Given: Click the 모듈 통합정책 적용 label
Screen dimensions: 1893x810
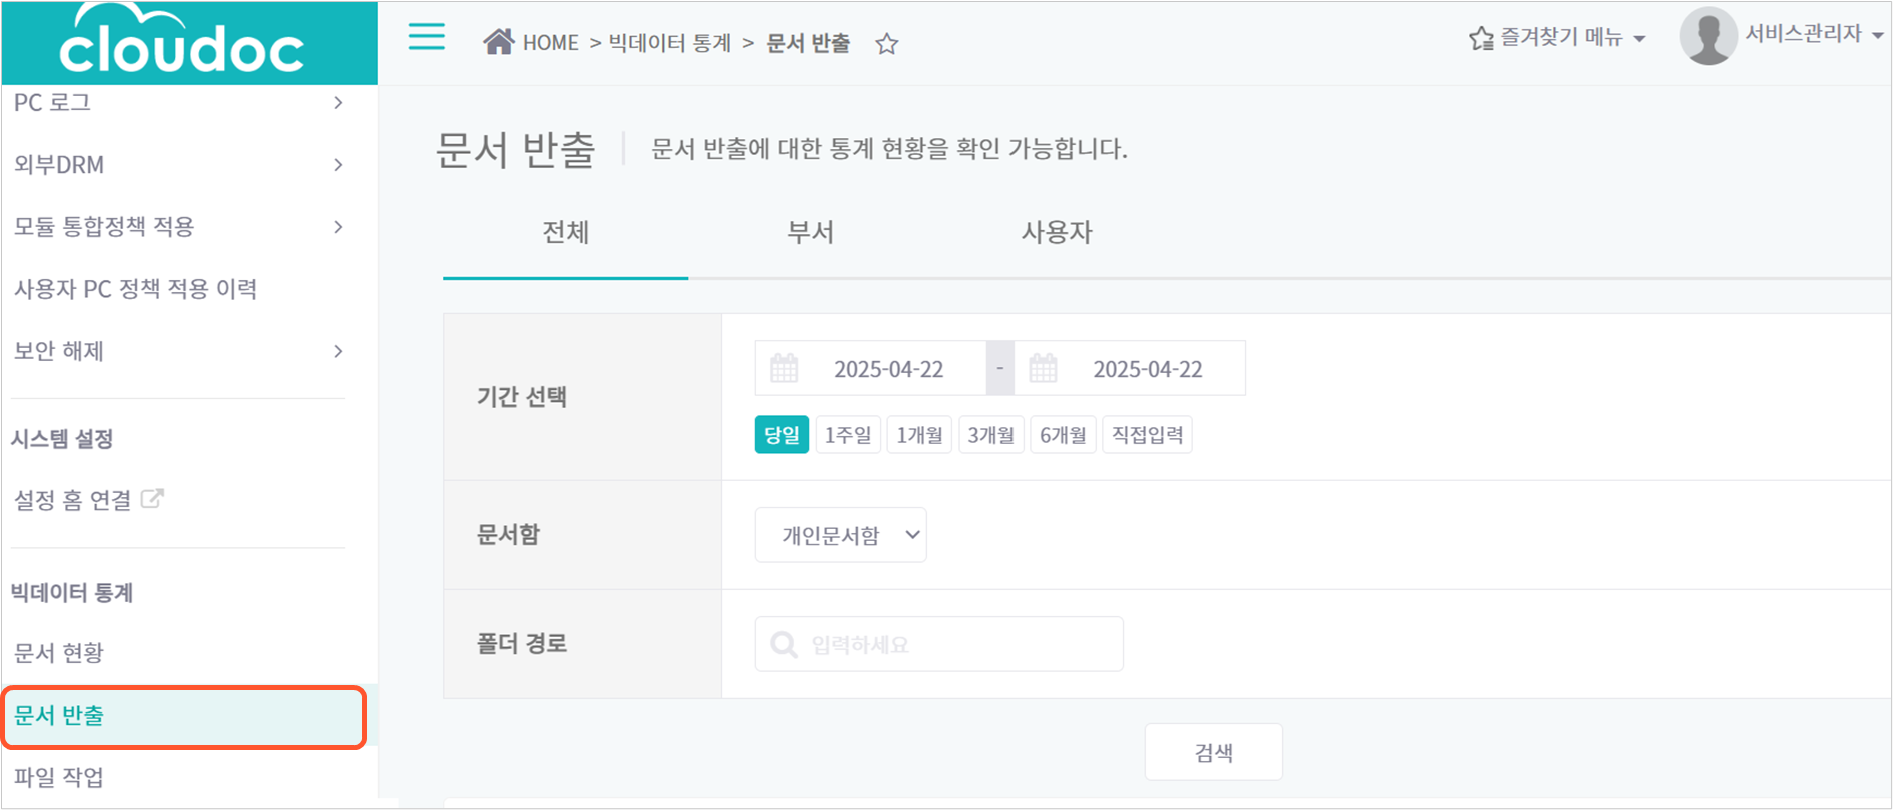Looking at the screenshot, I should tap(104, 227).
